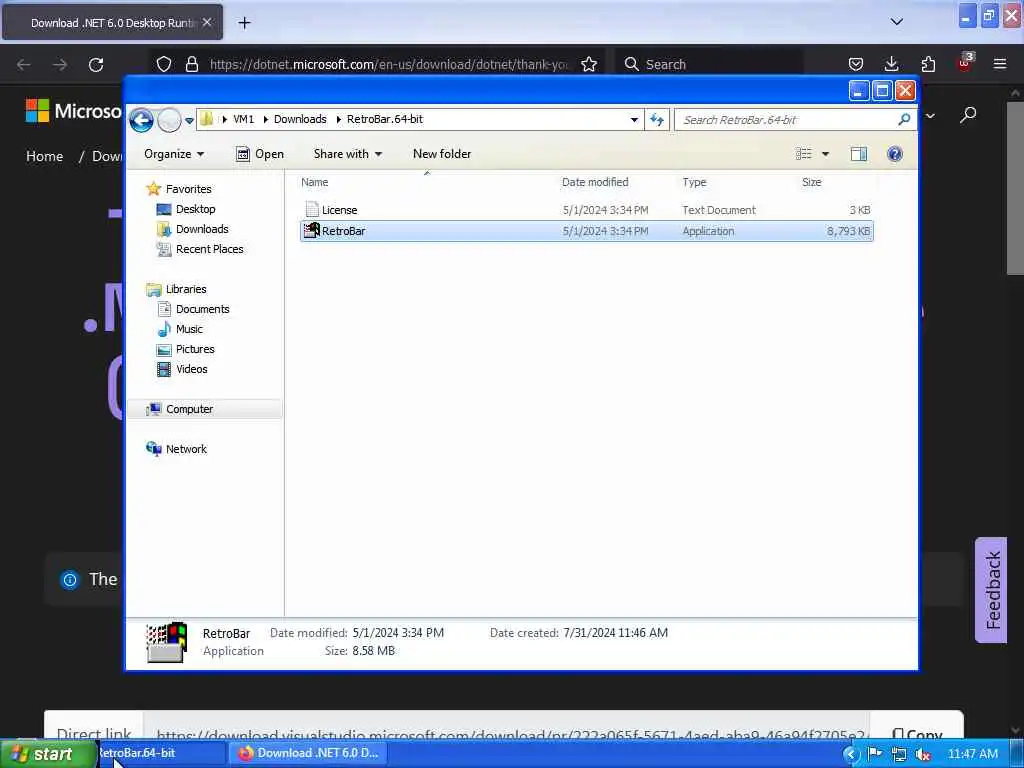Go back with Explorer's blue back arrow
Image resolution: width=1024 pixels, height=768 pixels.
pyautogui.click(x=141, y=120)
